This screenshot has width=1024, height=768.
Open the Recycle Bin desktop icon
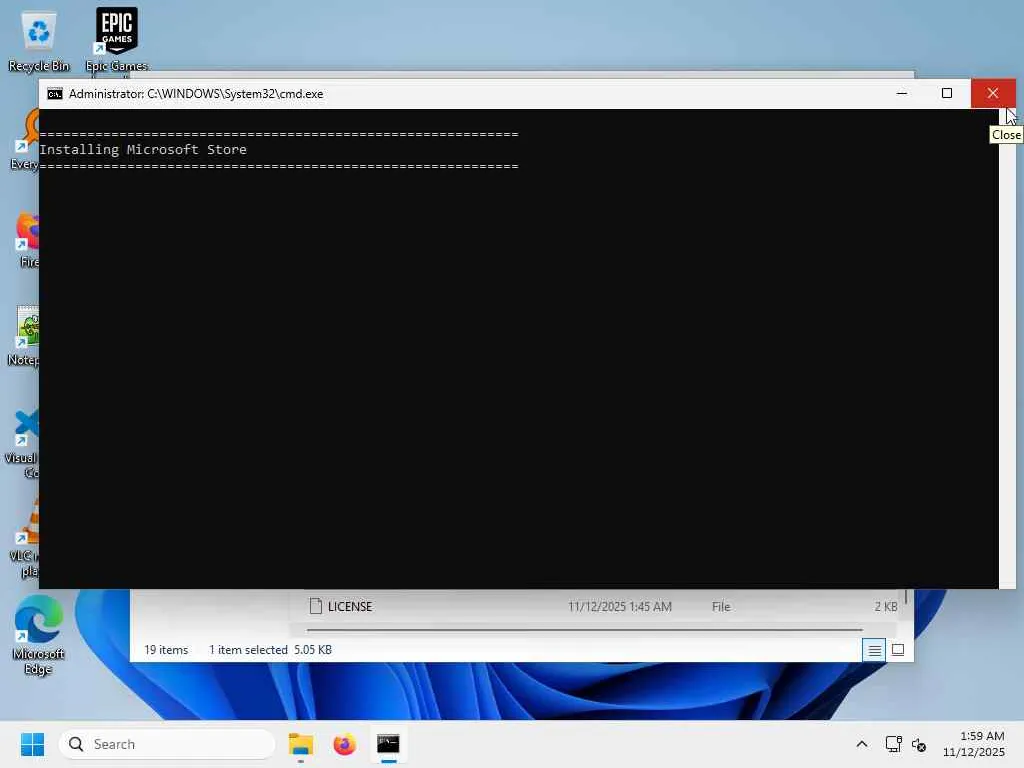tap(39, 40)
